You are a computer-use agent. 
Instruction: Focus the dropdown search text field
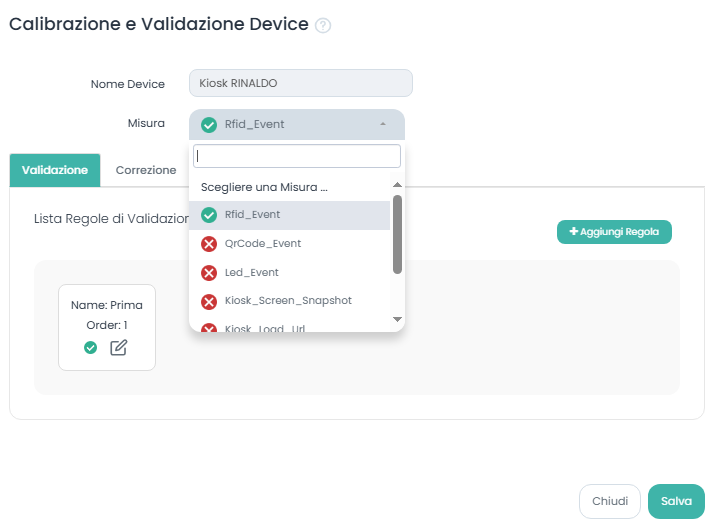point(296,156)
